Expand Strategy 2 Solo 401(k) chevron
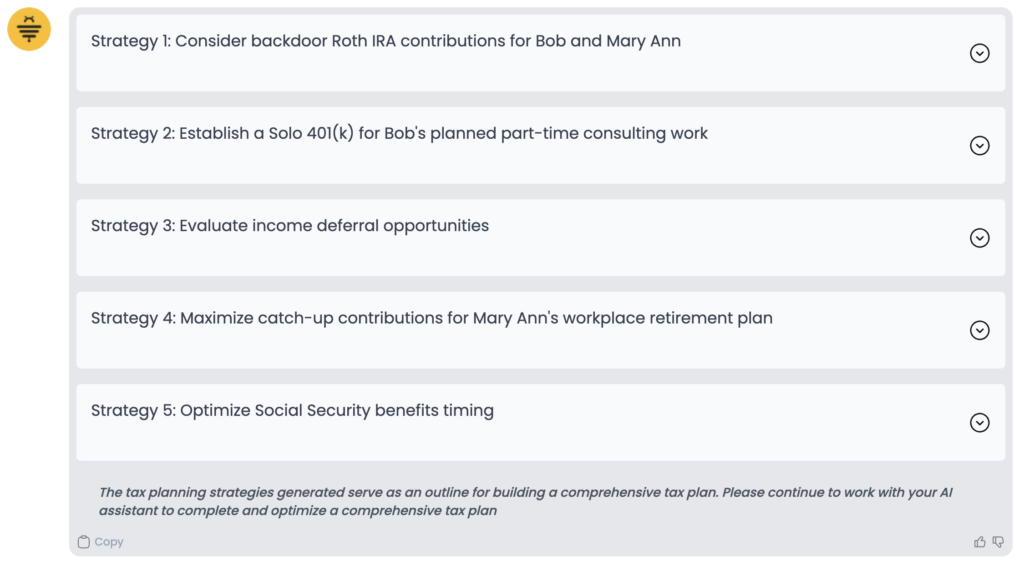This screenshot has width=1024, height=566. point(980,146)
